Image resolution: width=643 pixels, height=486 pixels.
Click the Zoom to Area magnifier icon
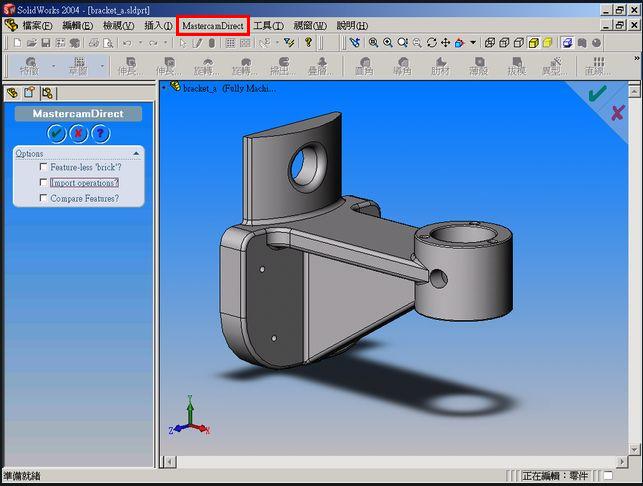pyautogui.click(x=388, y=42)
